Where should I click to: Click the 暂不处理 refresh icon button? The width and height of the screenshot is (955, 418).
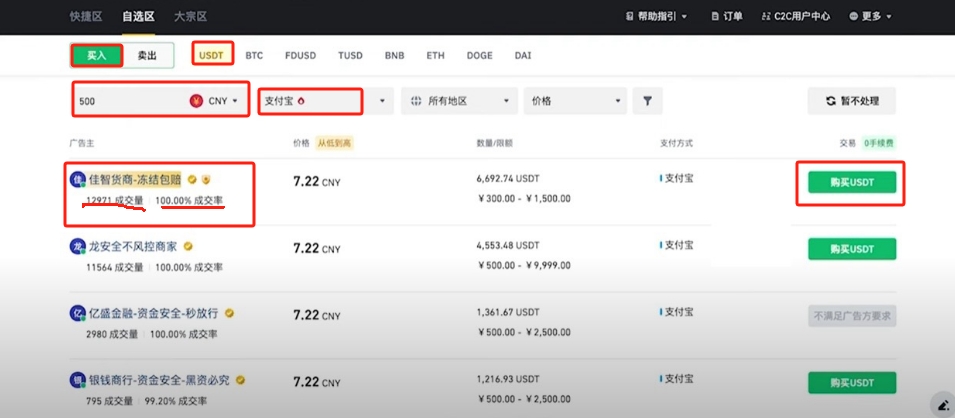point(851,101)
